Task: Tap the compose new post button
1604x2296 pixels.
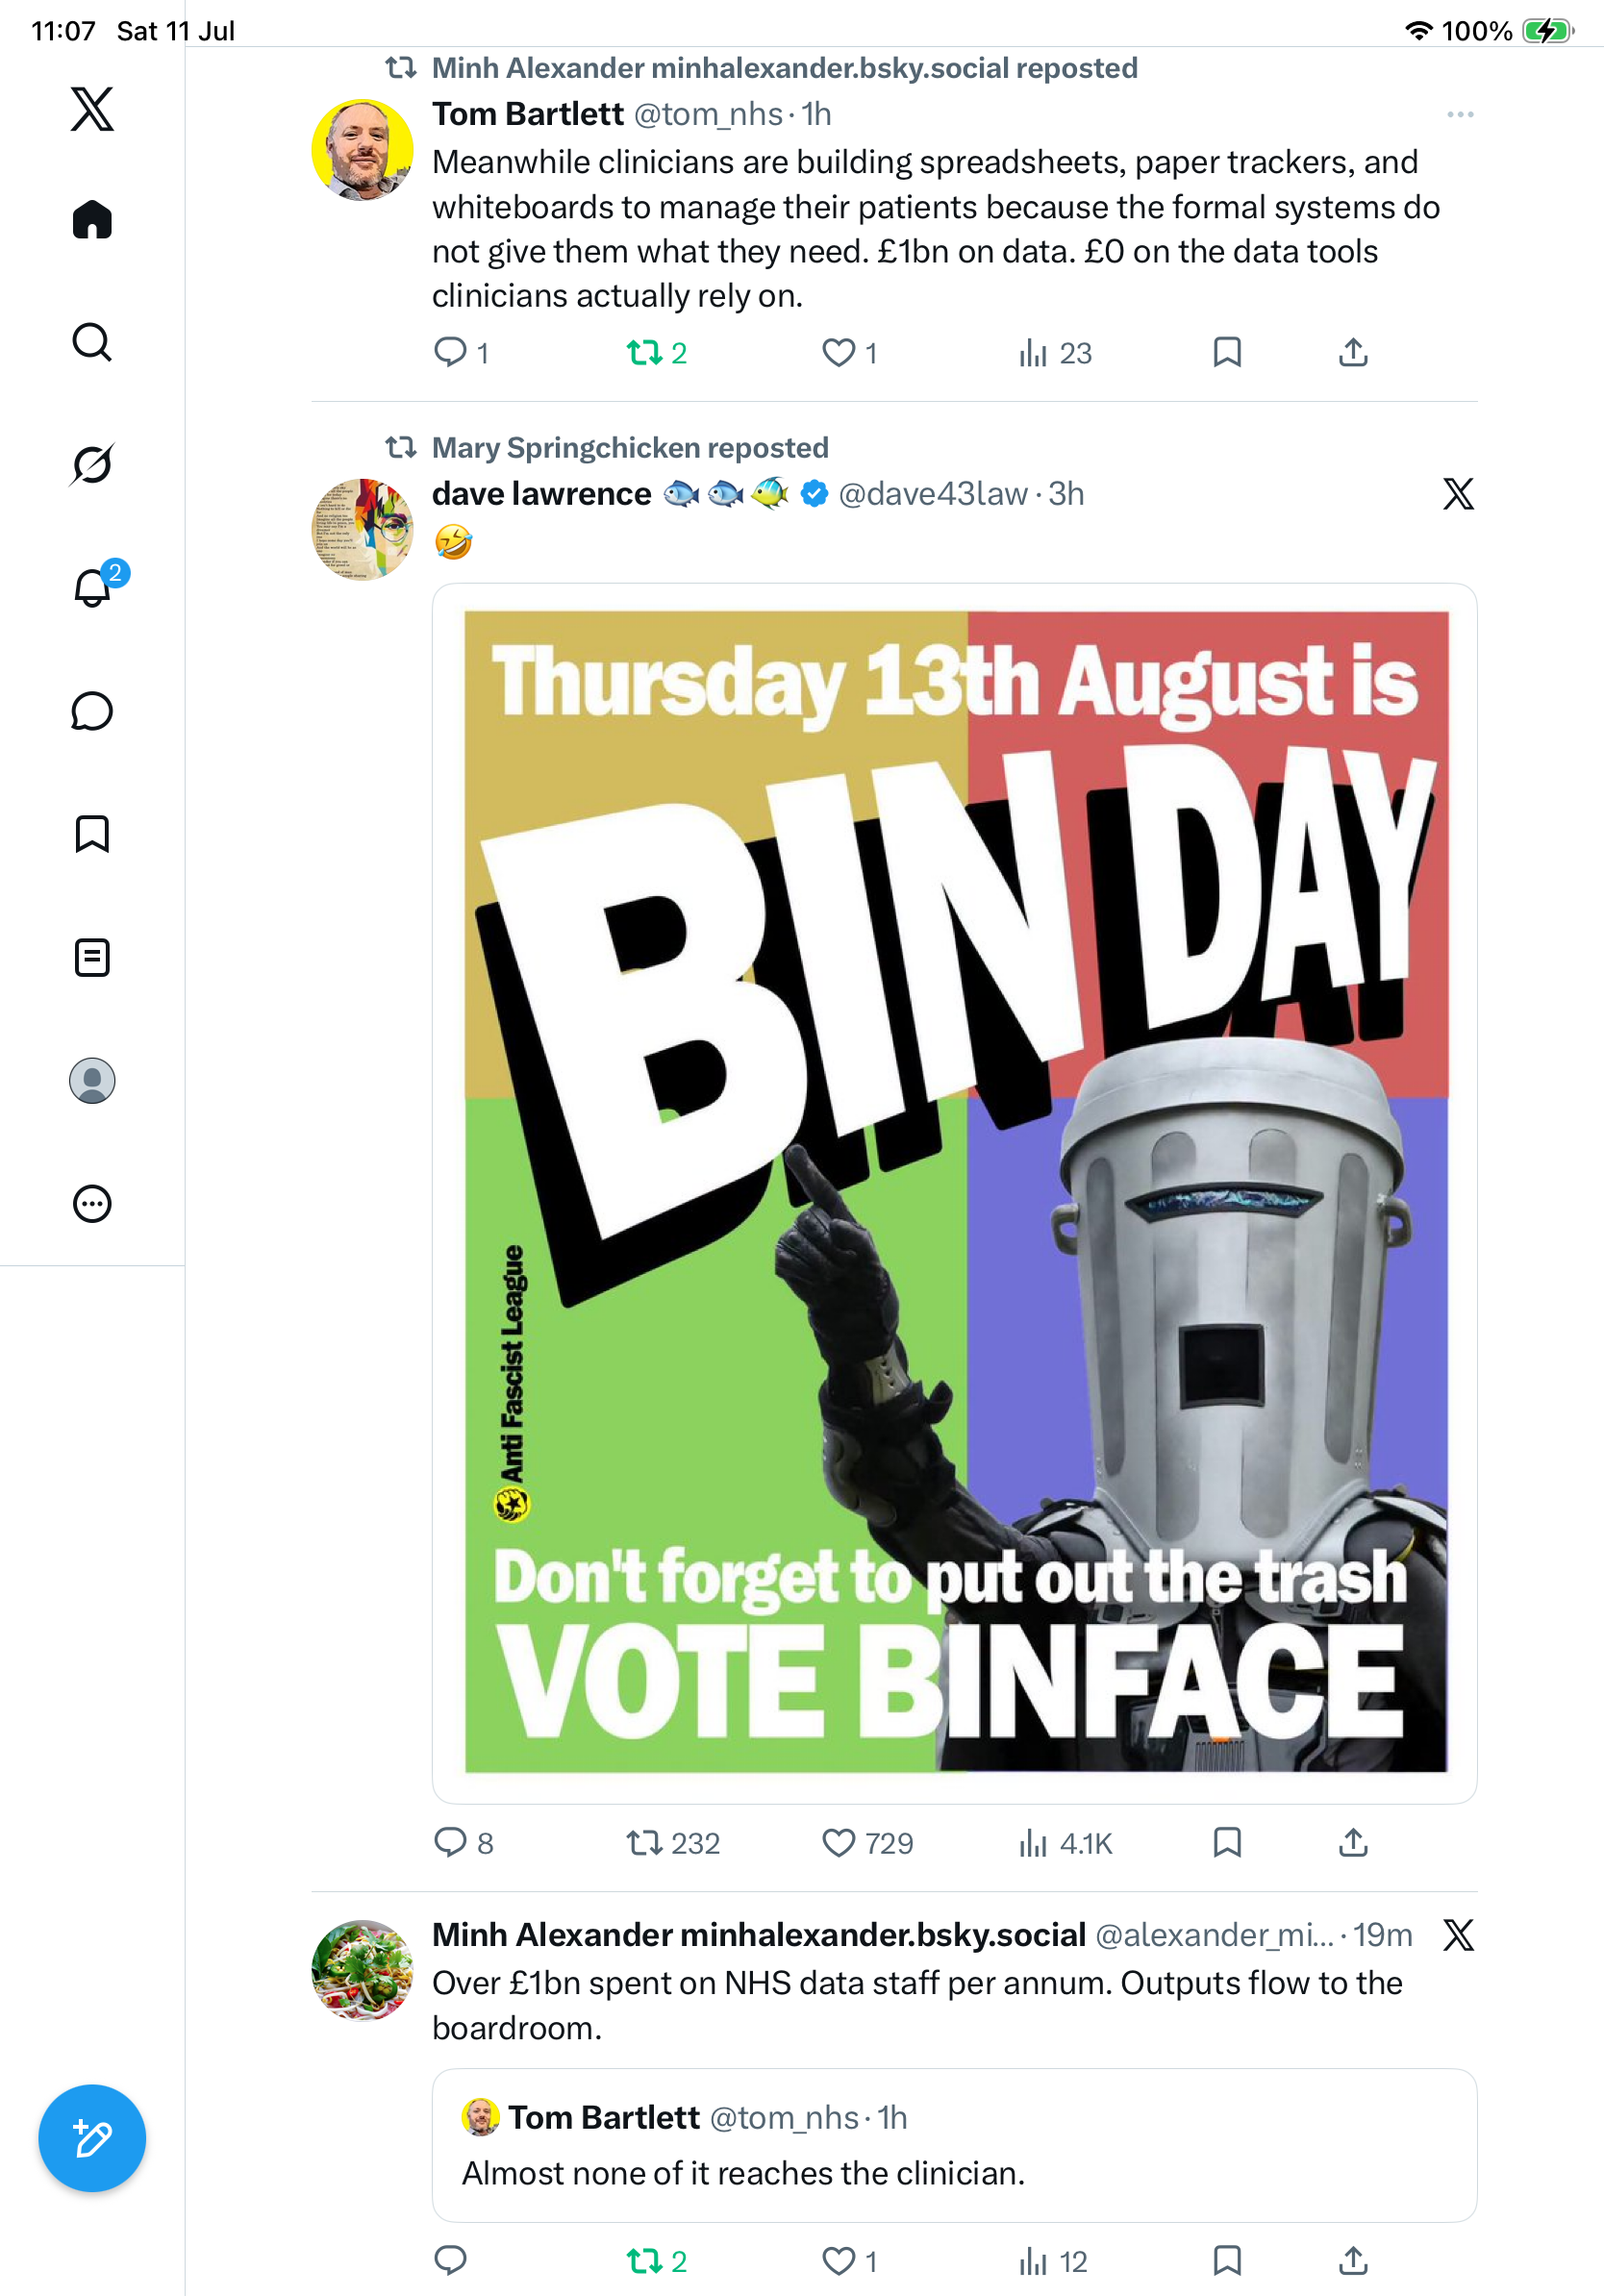Action: pyautogui.click(x=92, y=2138)
